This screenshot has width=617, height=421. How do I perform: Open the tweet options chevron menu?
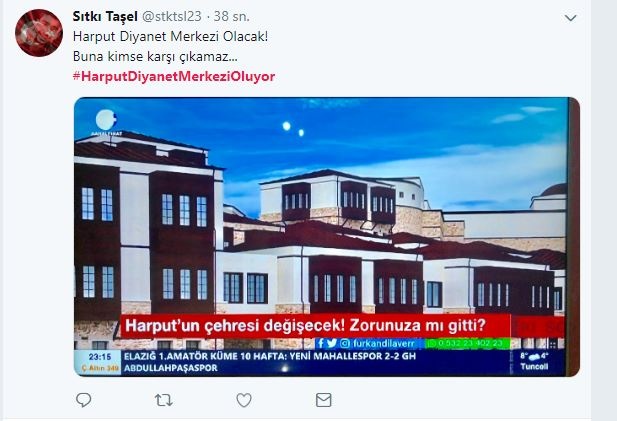click(x=570, y=18)
